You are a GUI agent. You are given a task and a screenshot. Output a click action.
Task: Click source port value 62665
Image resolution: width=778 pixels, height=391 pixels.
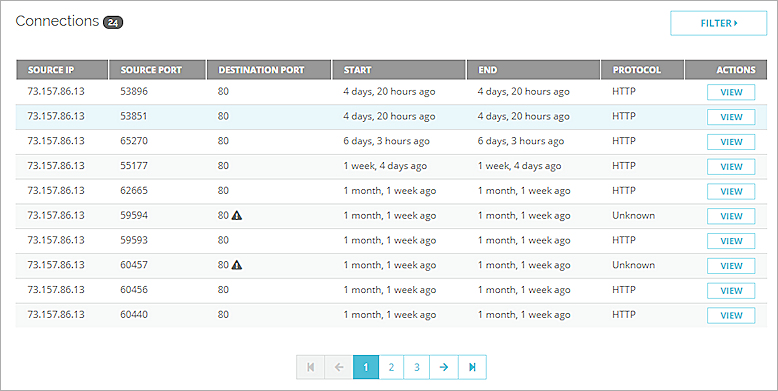tap(134, 191)
